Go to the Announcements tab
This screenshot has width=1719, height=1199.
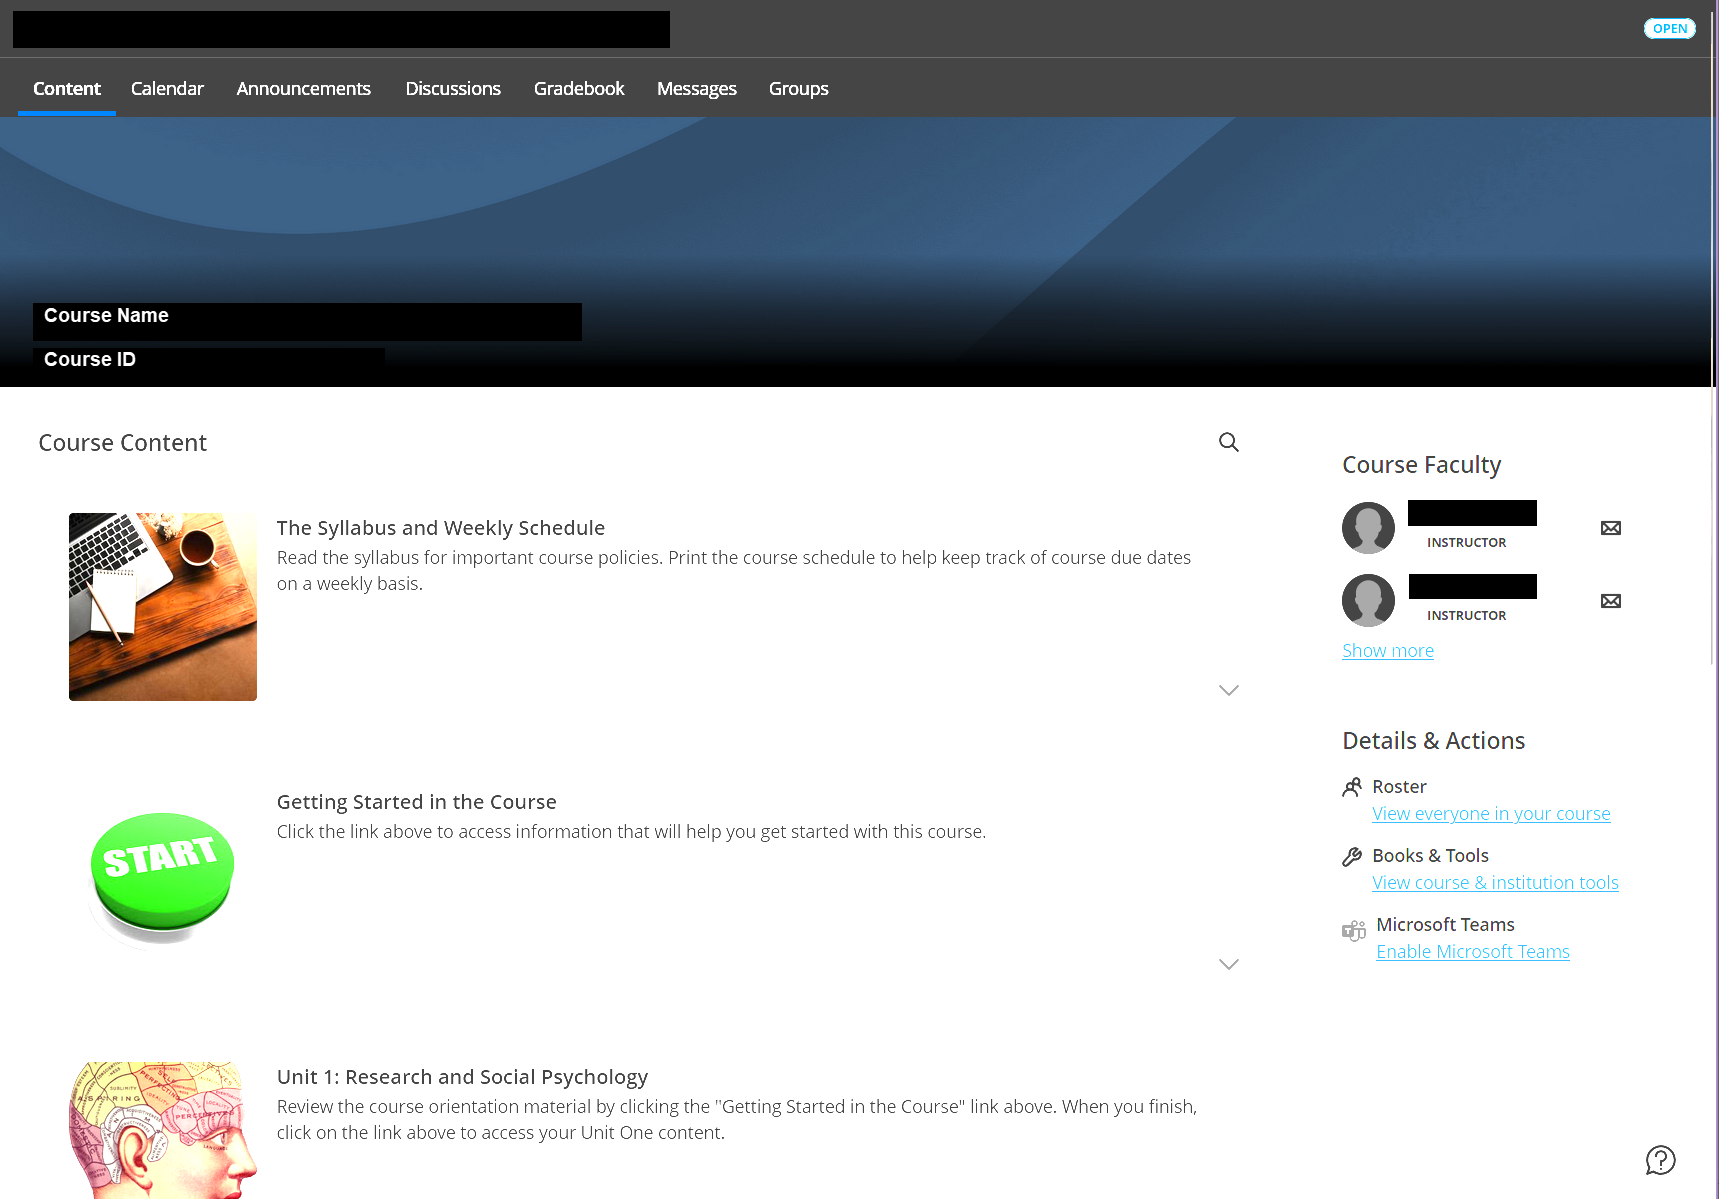point(303,88)
